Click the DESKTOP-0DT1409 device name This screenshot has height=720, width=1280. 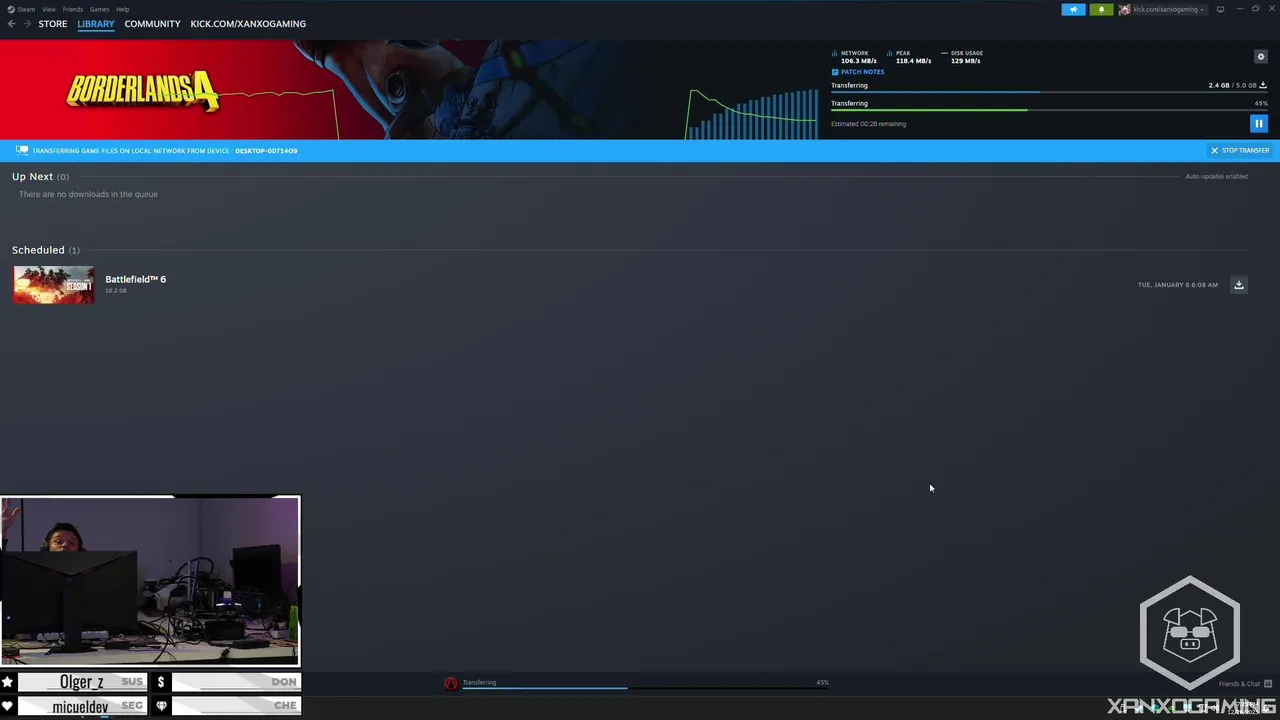[266, 151]
